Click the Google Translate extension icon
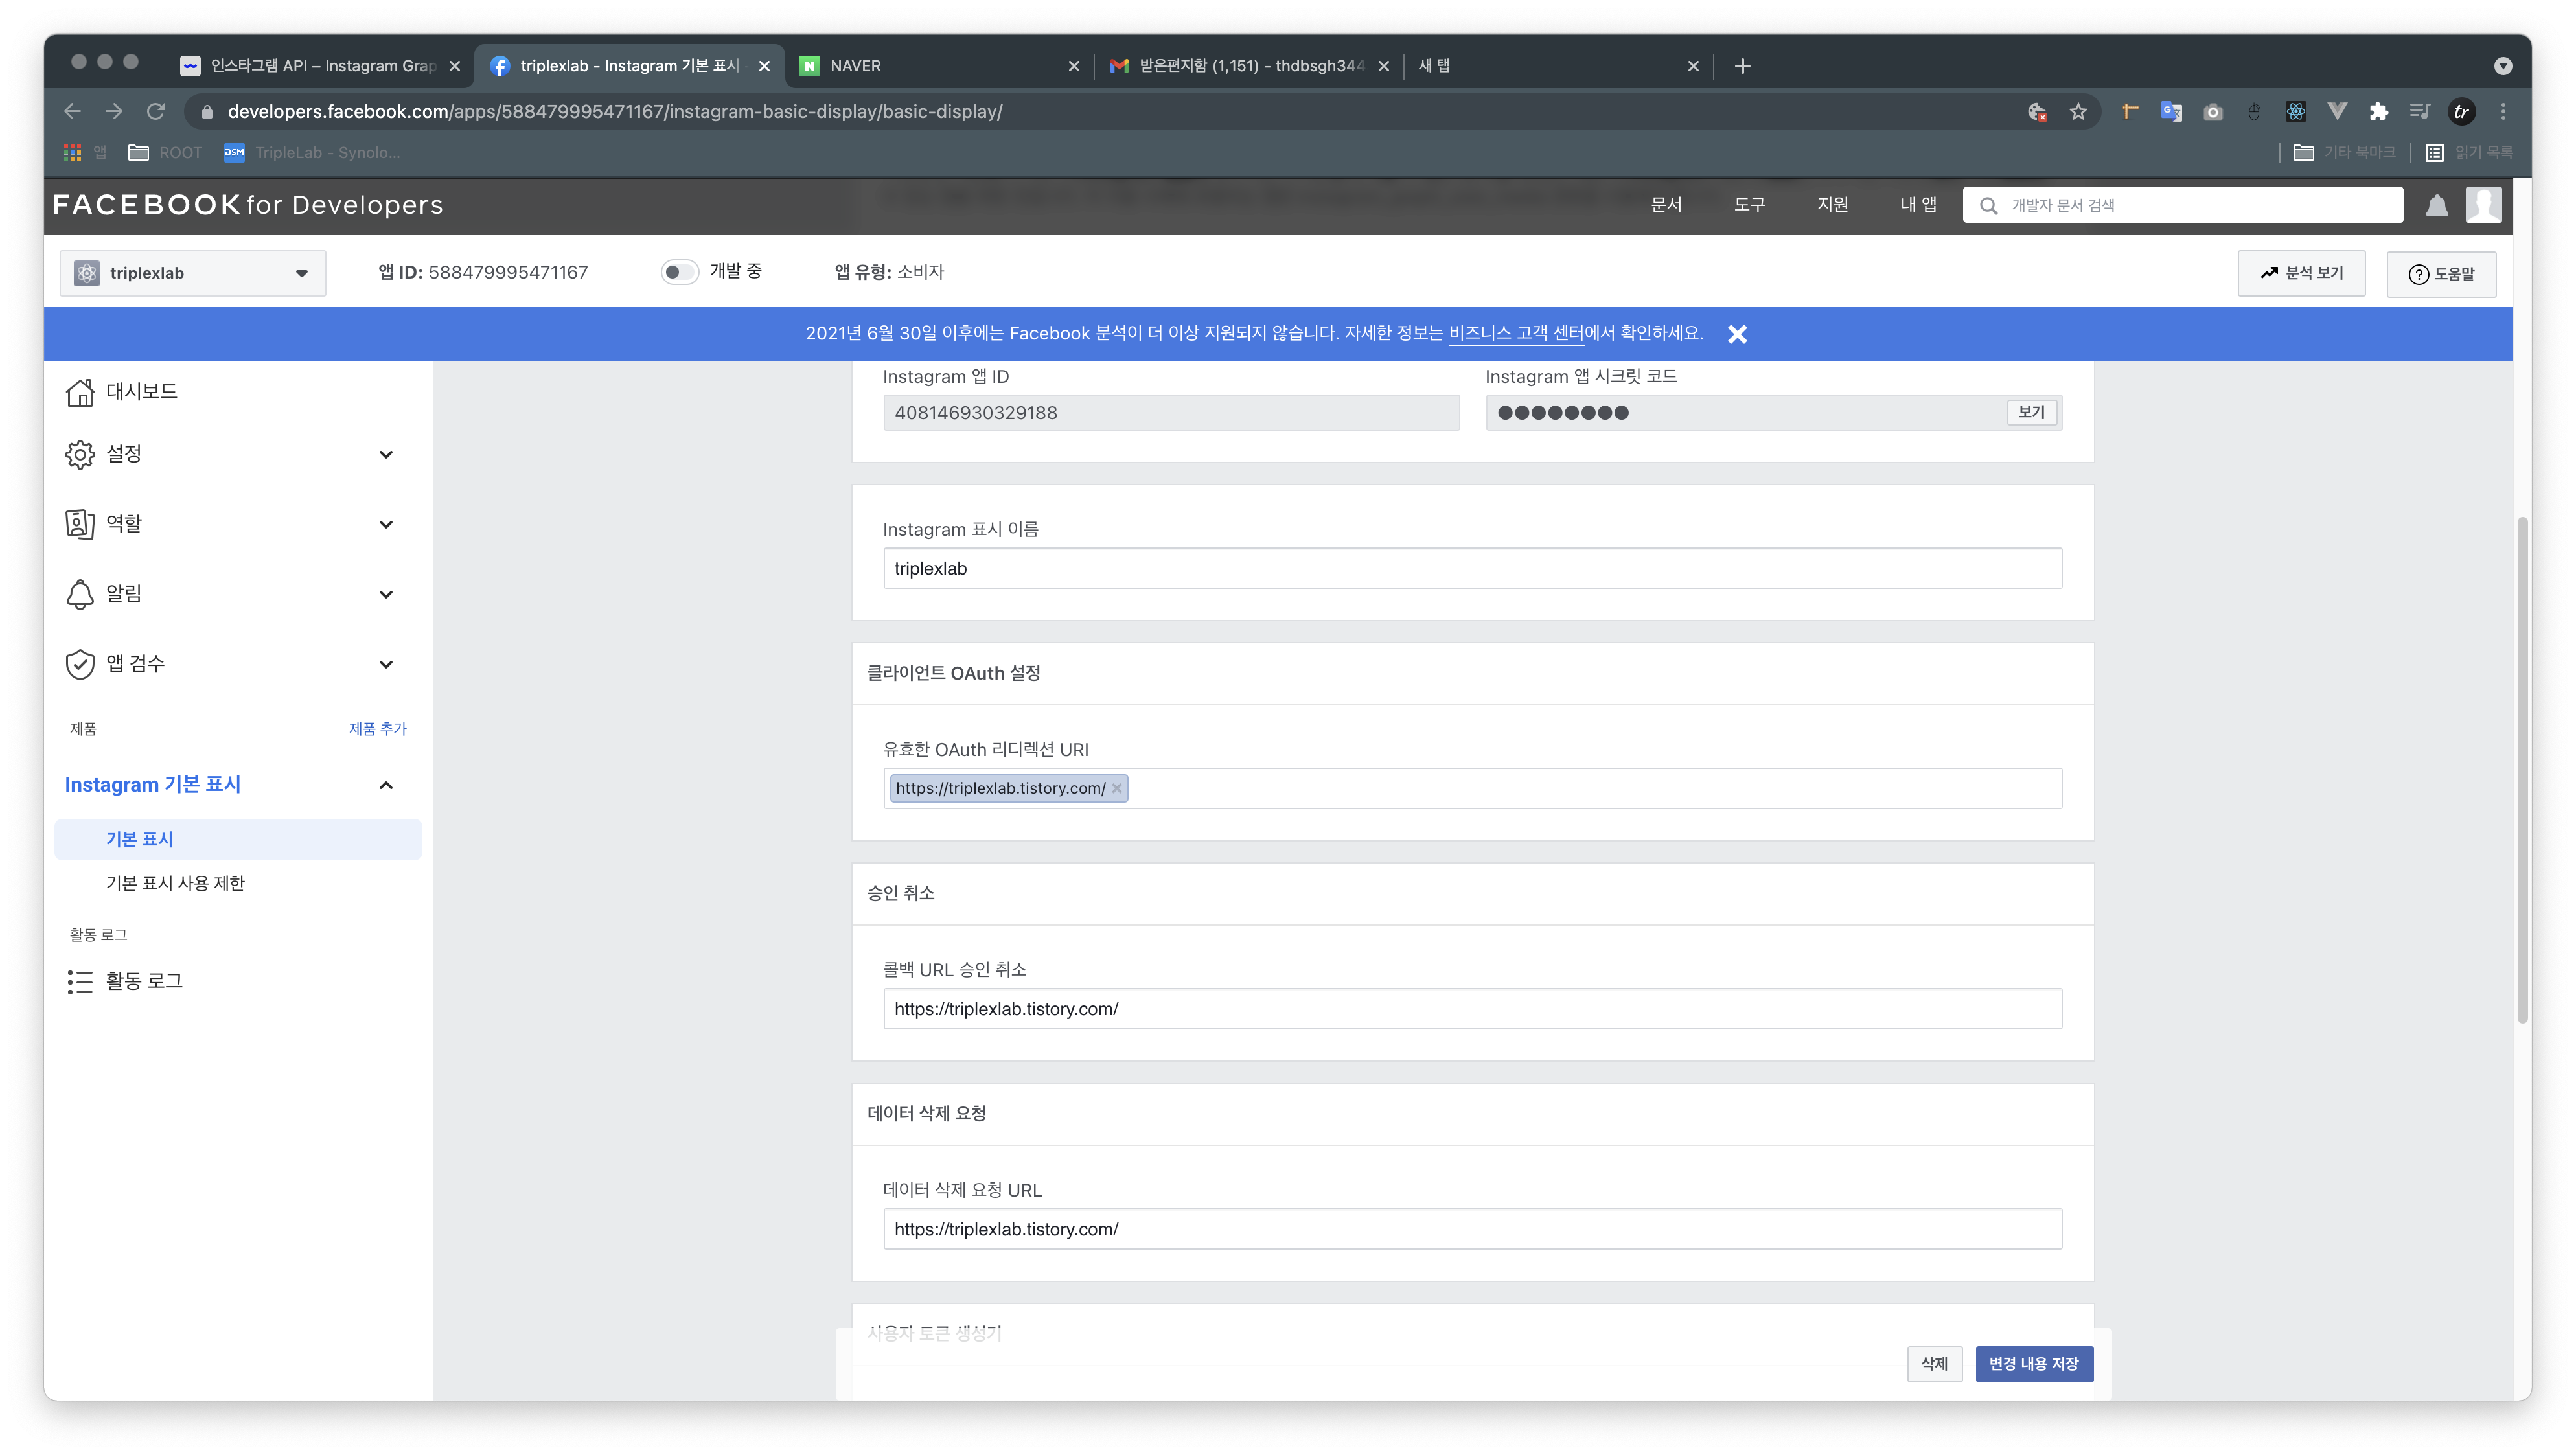 pyautogui.click(x=2171, y=112)
